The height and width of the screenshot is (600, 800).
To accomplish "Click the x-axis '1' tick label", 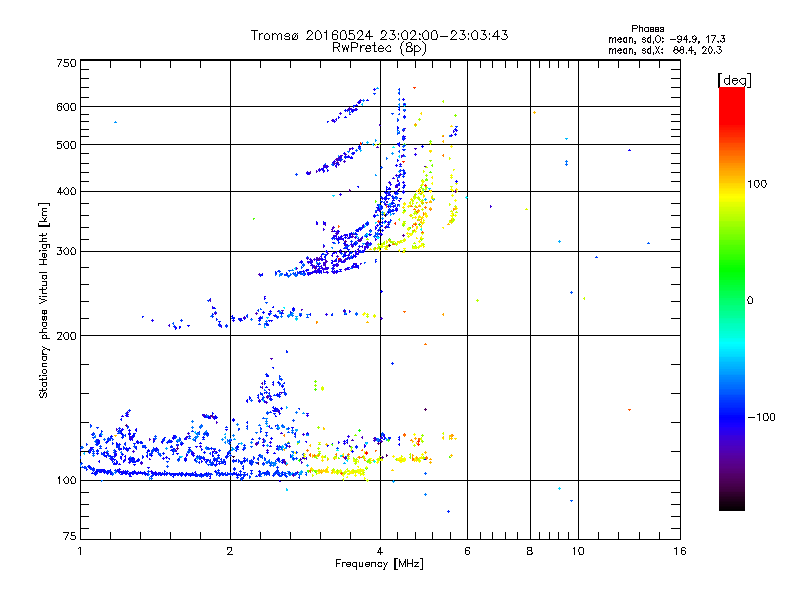I will pyautogui.click(x=80, y=551).
